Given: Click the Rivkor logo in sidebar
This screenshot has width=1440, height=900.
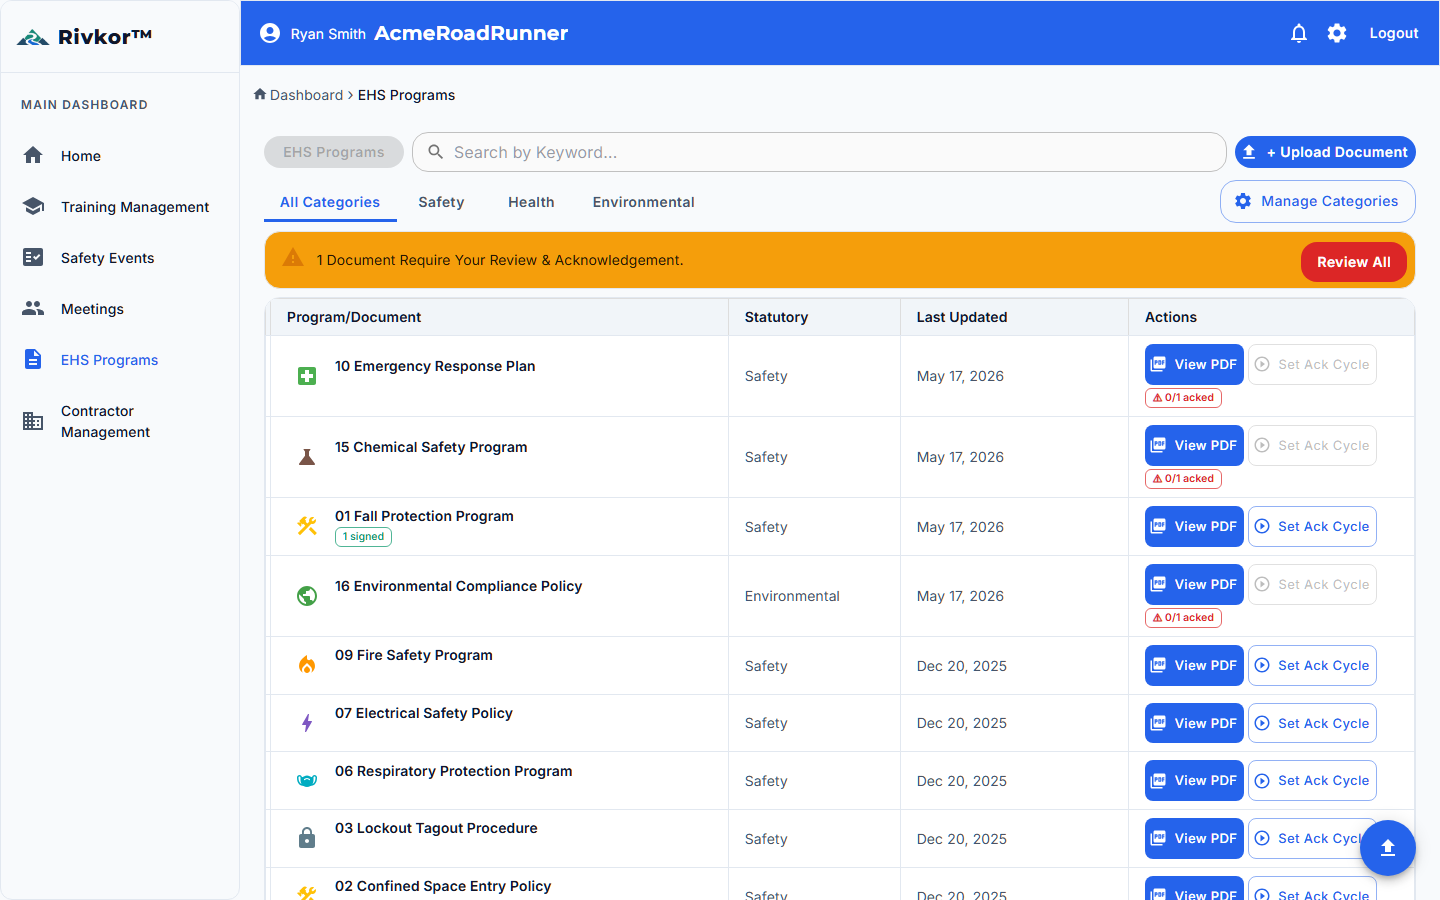Looking at the screenshot, I should [84, 37].
